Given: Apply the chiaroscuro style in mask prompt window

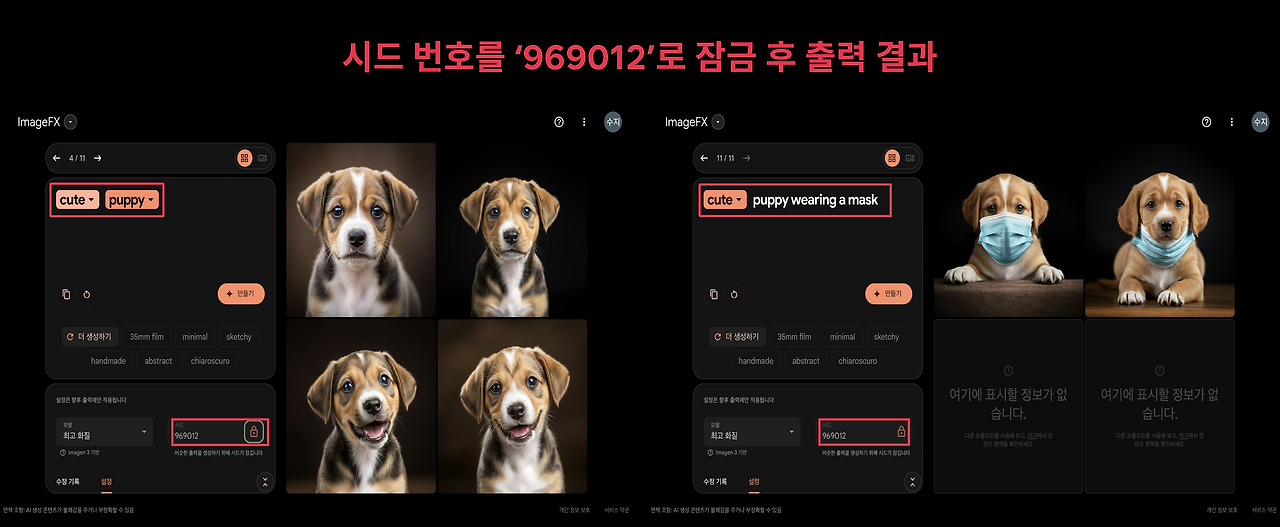Looking at the screenshot, I should 858,361.
